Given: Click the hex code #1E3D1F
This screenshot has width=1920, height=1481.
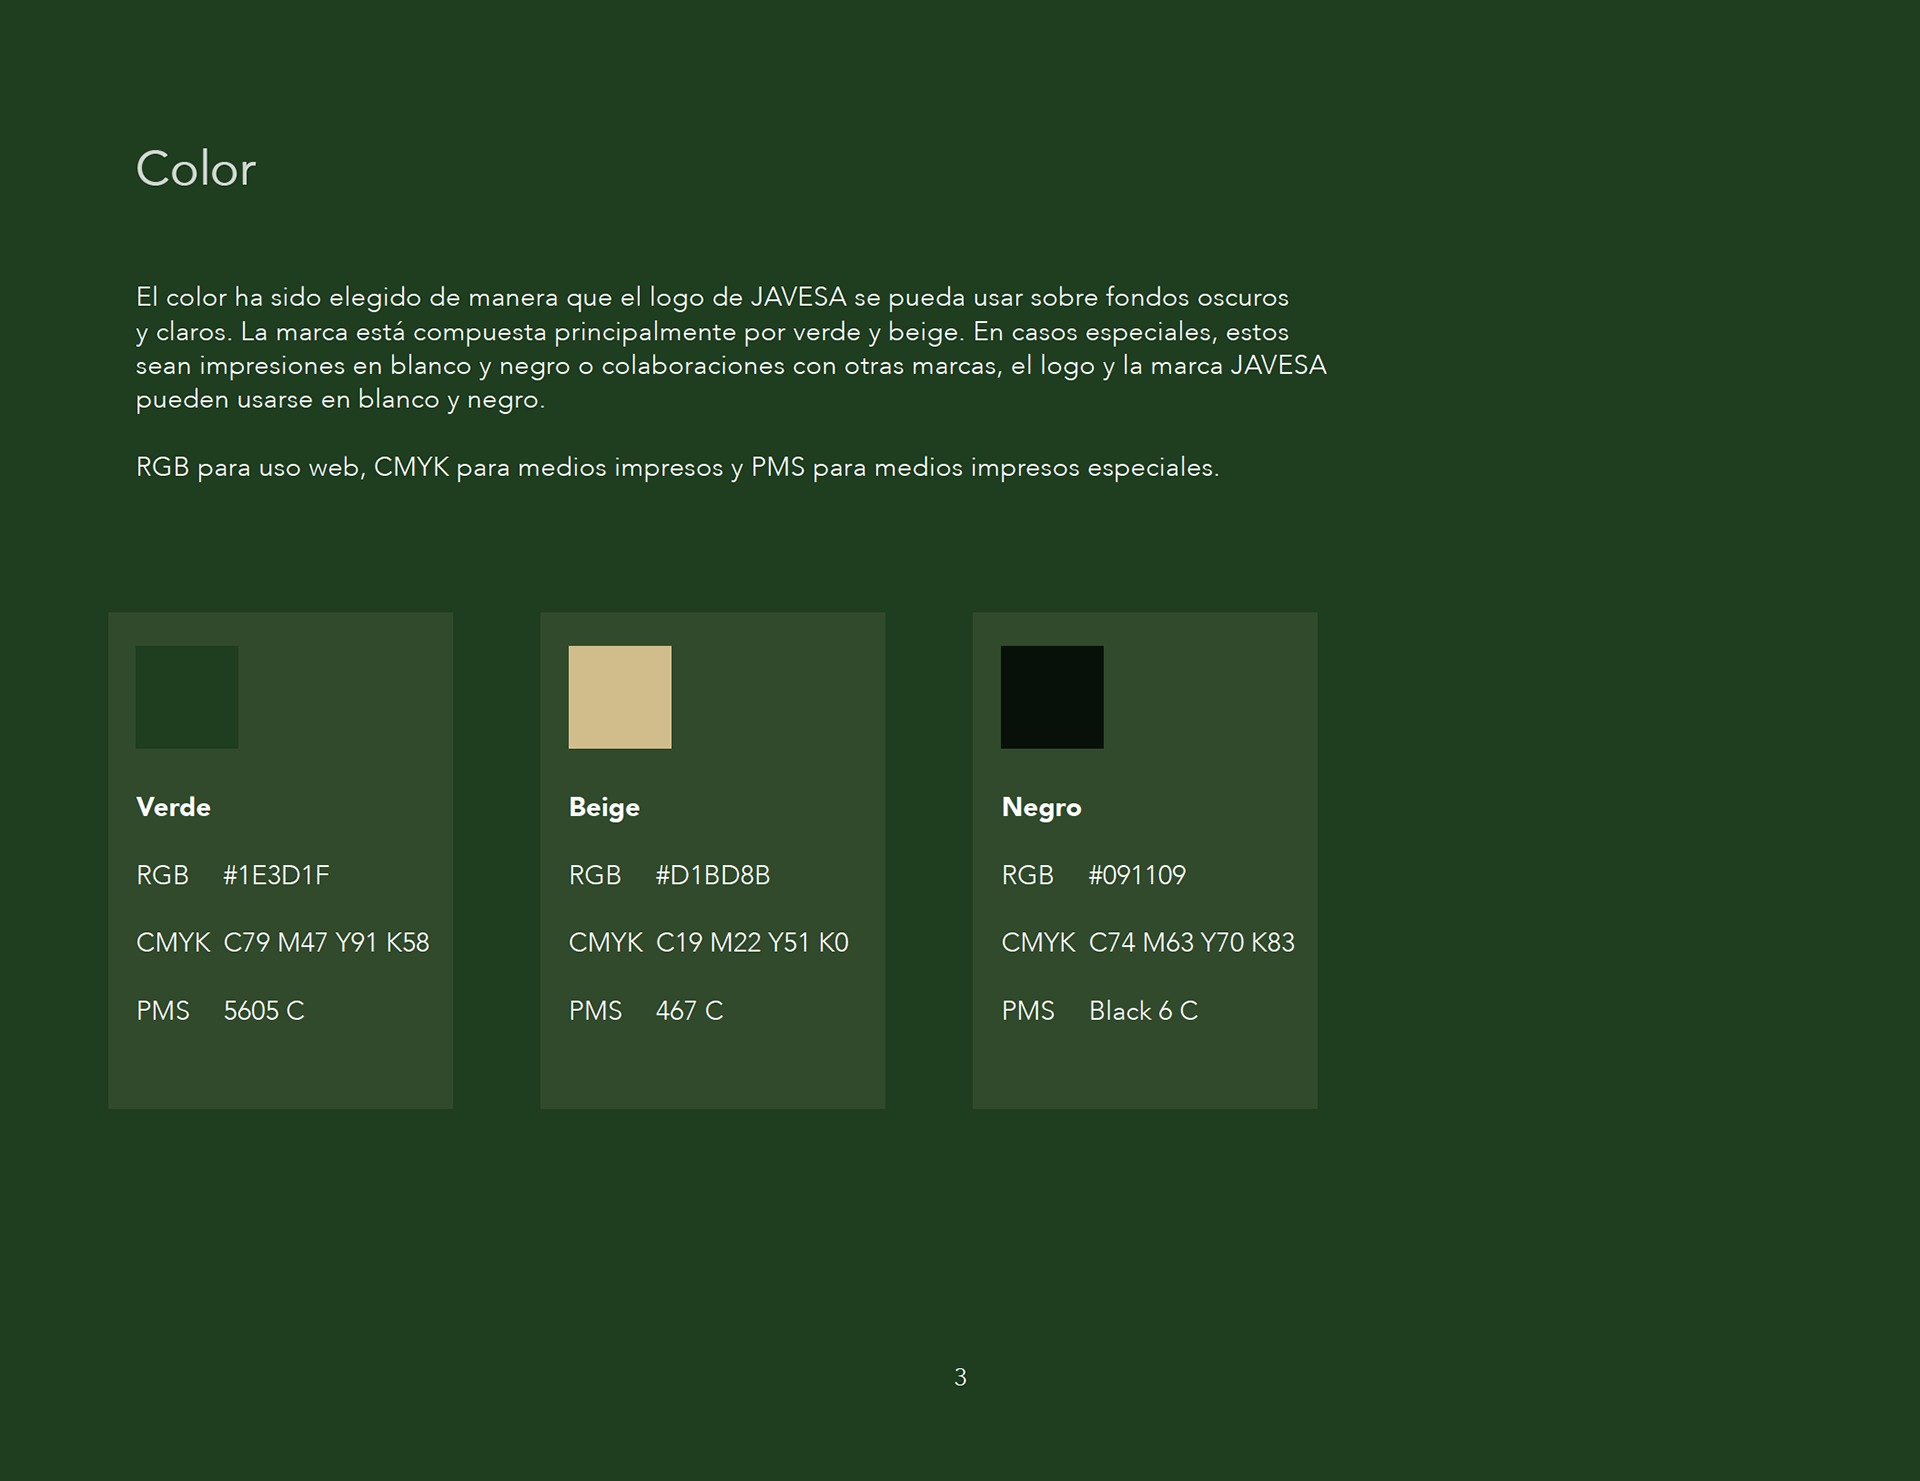Looking at the screenshot, I should coord(276,875).
